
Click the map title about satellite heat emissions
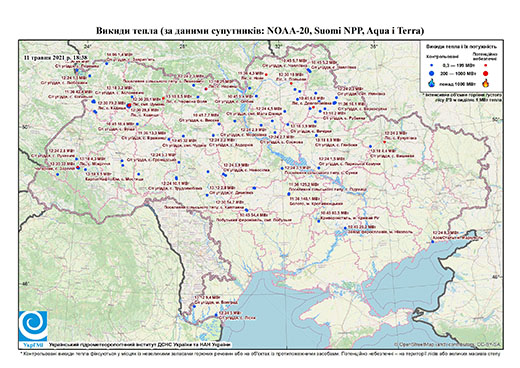coord(260,31)
